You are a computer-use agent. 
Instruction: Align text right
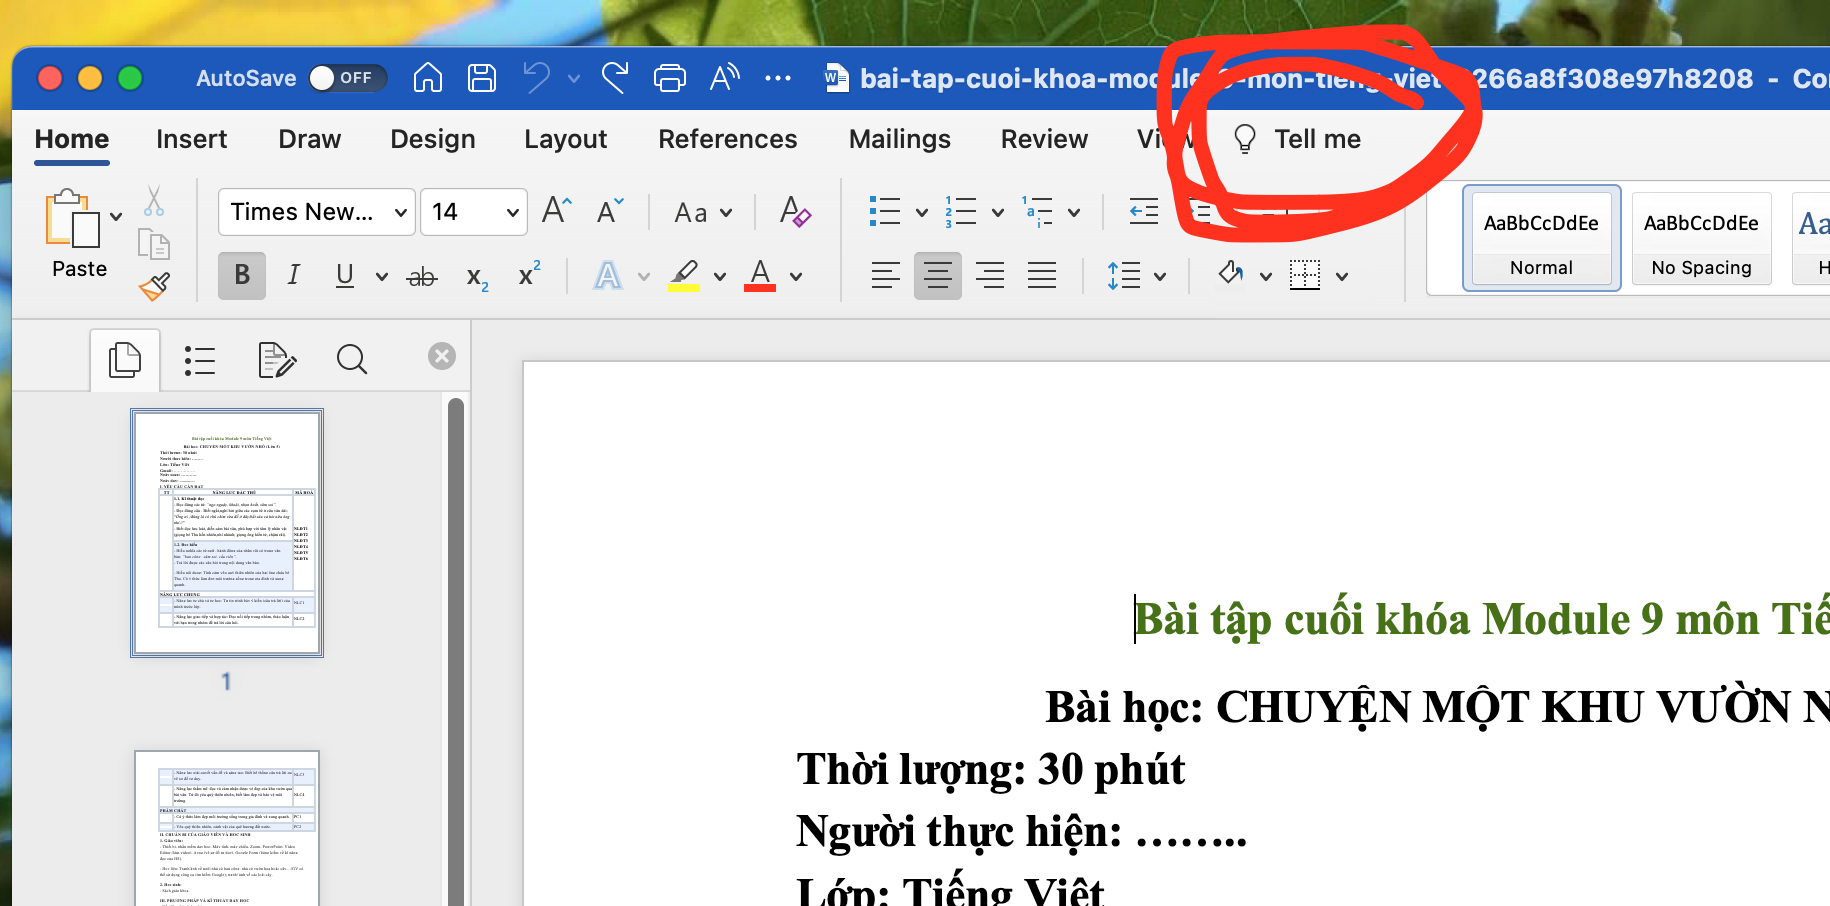coord(990,275)
